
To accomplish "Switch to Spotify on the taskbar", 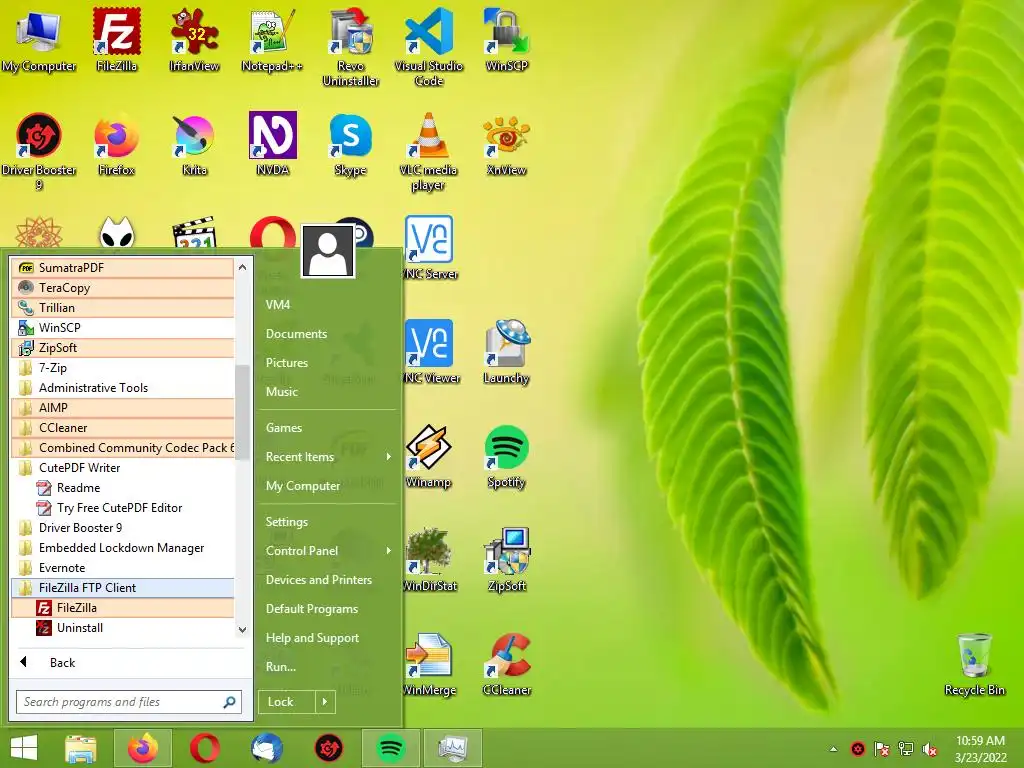I will (391, 748).
